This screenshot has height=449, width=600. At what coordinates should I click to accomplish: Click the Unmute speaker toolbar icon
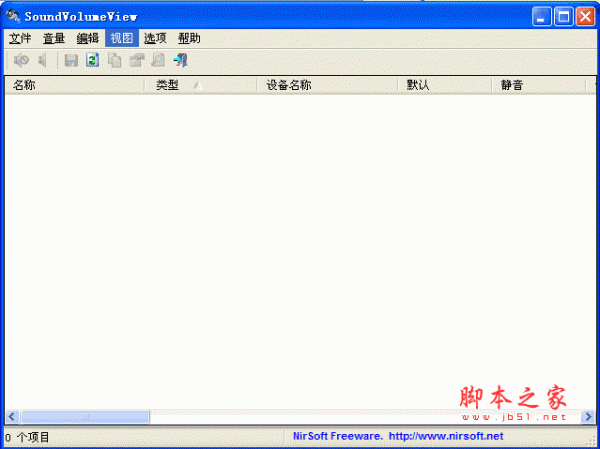(42, 60)
